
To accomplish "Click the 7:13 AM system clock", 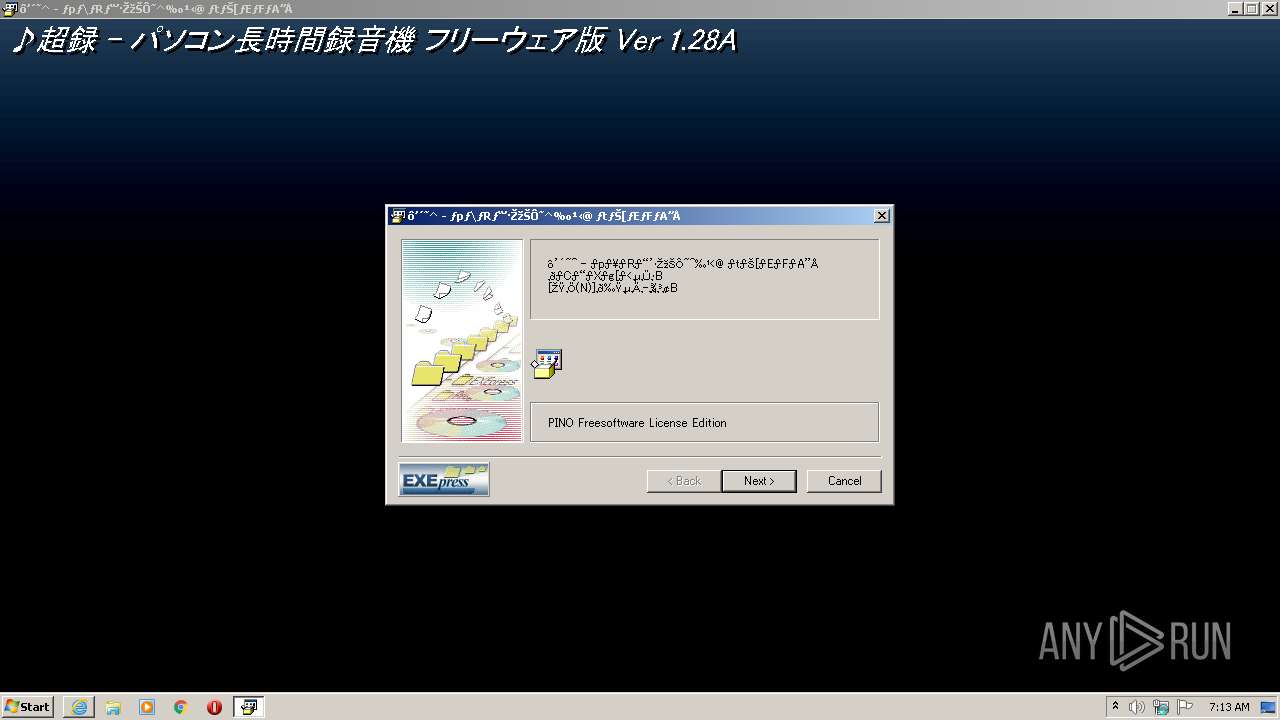I will (x=1229, y=707).
